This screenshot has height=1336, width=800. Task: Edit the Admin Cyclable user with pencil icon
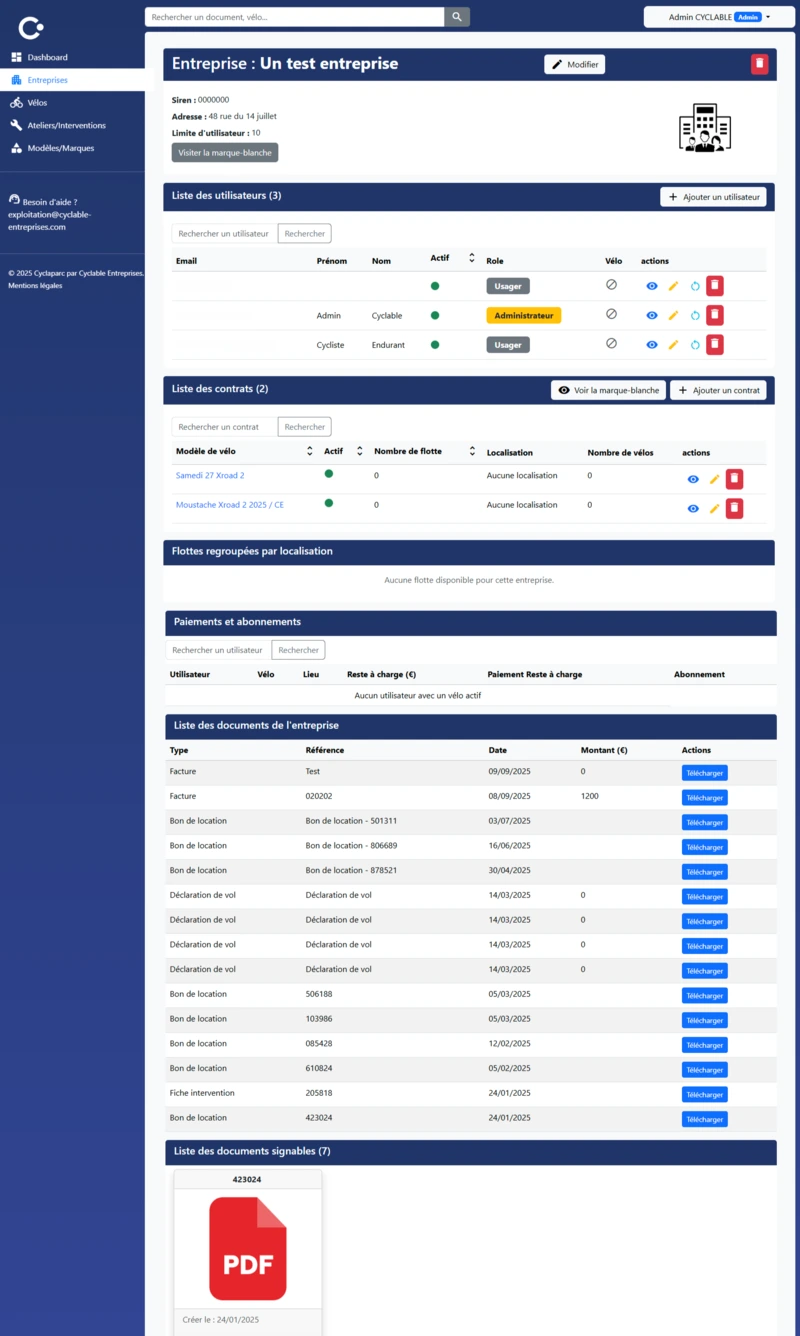coord(673,316)
